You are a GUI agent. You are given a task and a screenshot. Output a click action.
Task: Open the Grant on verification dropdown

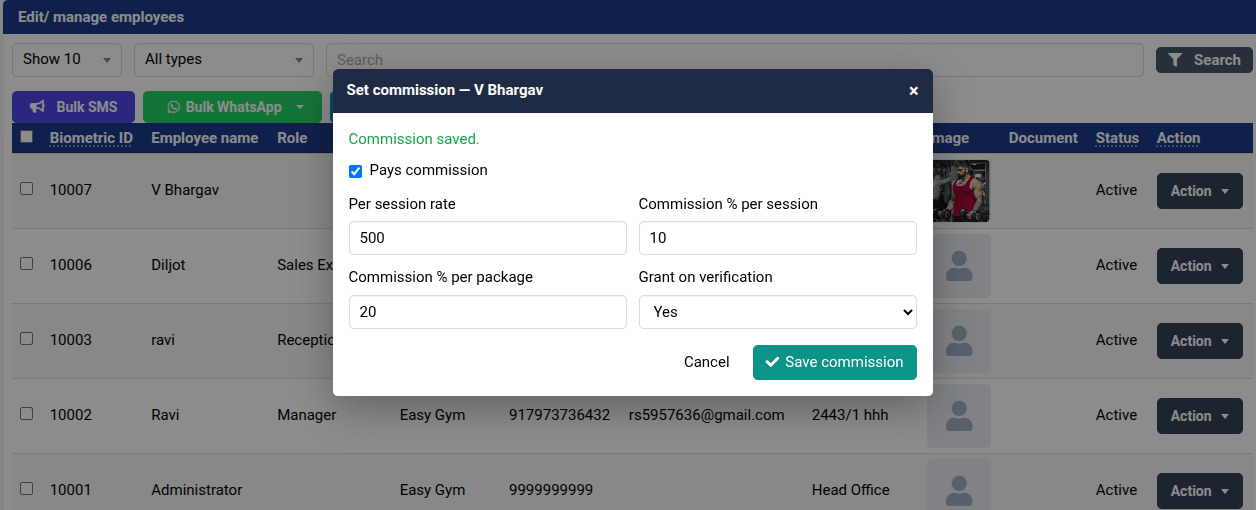(778, 312)
